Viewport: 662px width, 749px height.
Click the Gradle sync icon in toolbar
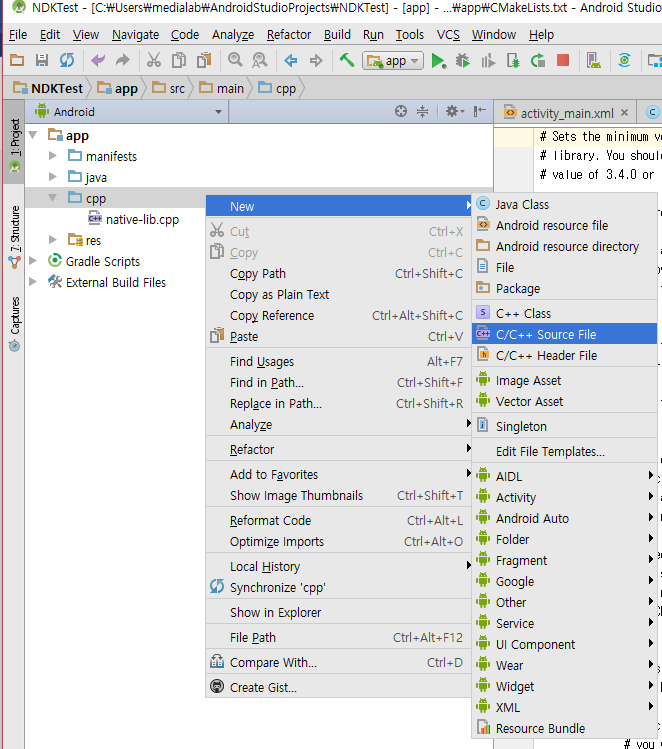[624, 60]
